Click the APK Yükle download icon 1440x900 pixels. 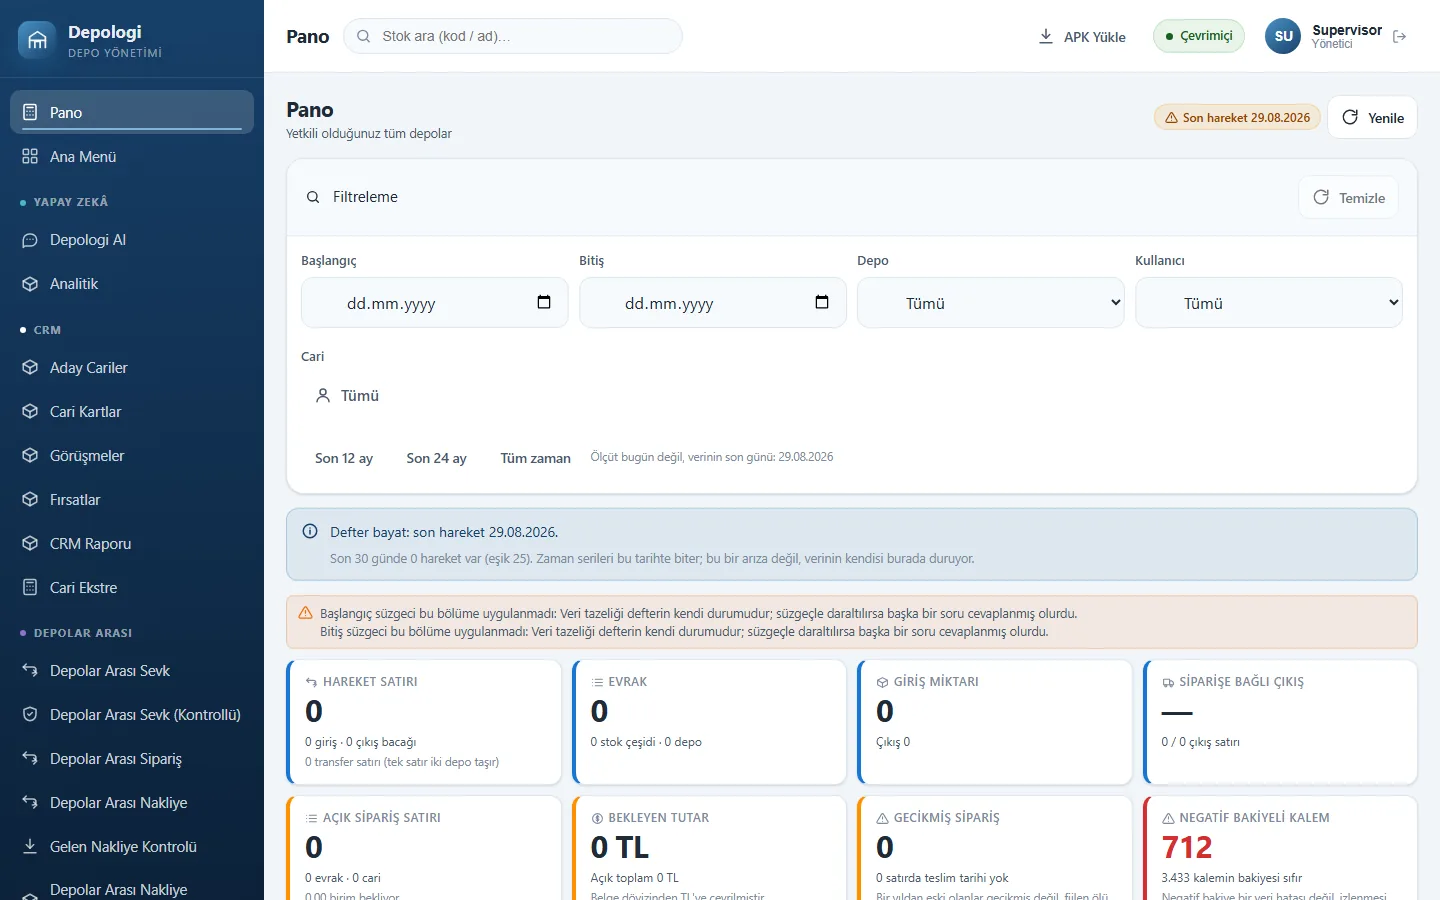[x=1046, y=36]
